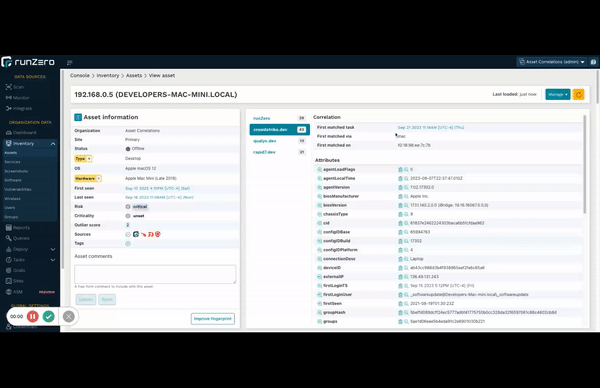Select the crowdstrike.dev source tab
This screenshot has height=388, width=600.
(279, 130)
